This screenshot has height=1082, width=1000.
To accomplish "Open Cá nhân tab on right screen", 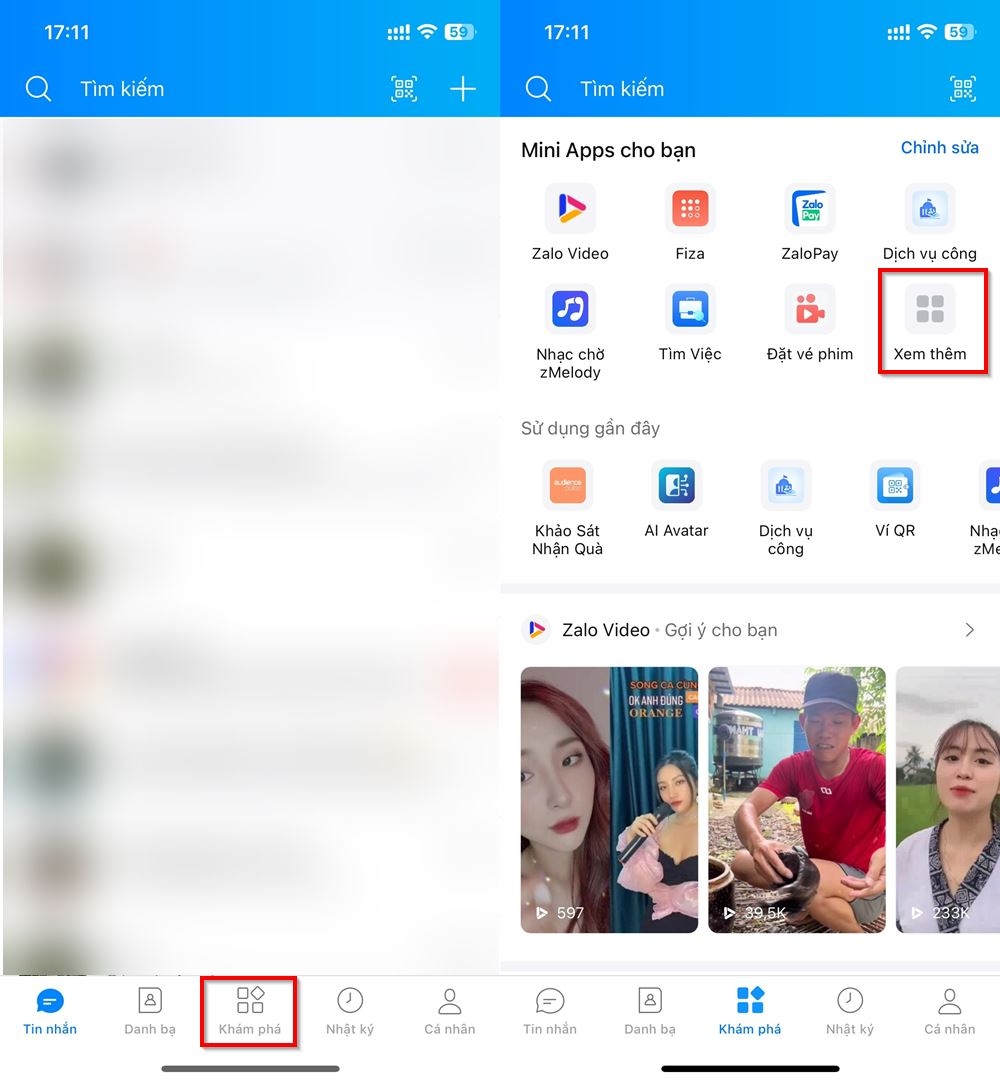I will tap(950, 1012).
